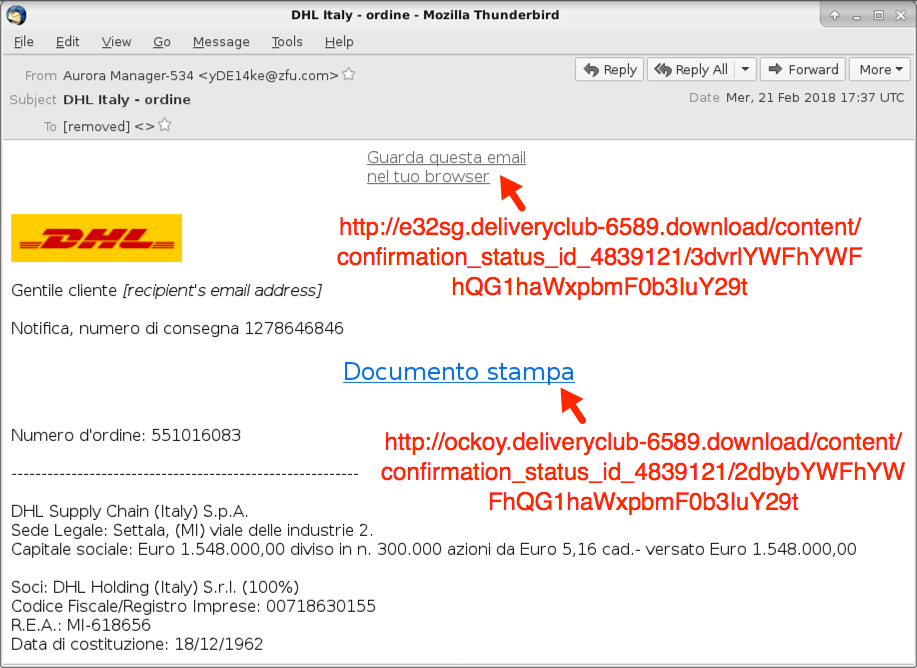Click the date Mer, 21 Feb 2018 17:37 UTC

[x=815, y=98]
